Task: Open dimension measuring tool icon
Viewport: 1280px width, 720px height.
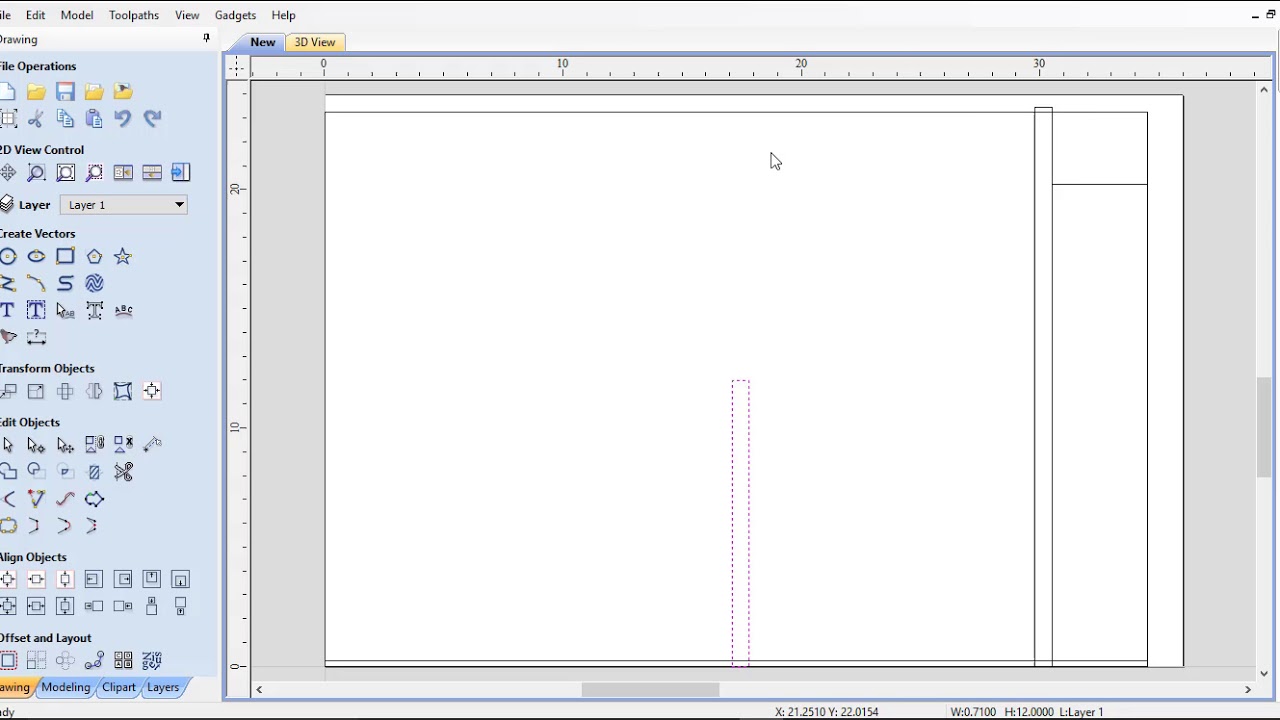Action: pyautogui.click(x=36, y=338)
